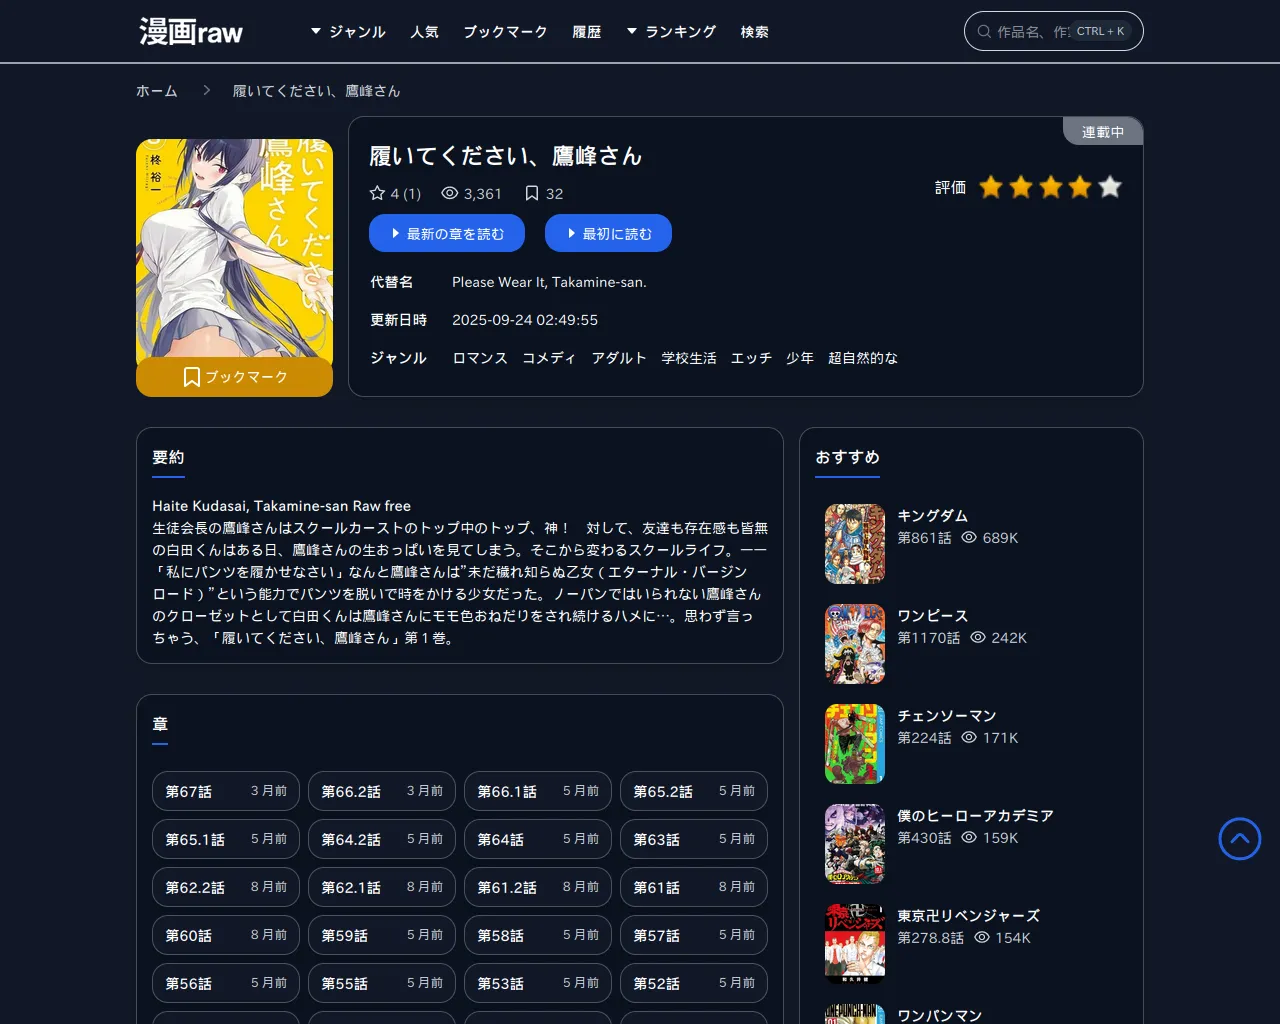This screenshot has width=1280, height=1024.
Task: Open the コメディ genre tag
Action: coord(549,358)
